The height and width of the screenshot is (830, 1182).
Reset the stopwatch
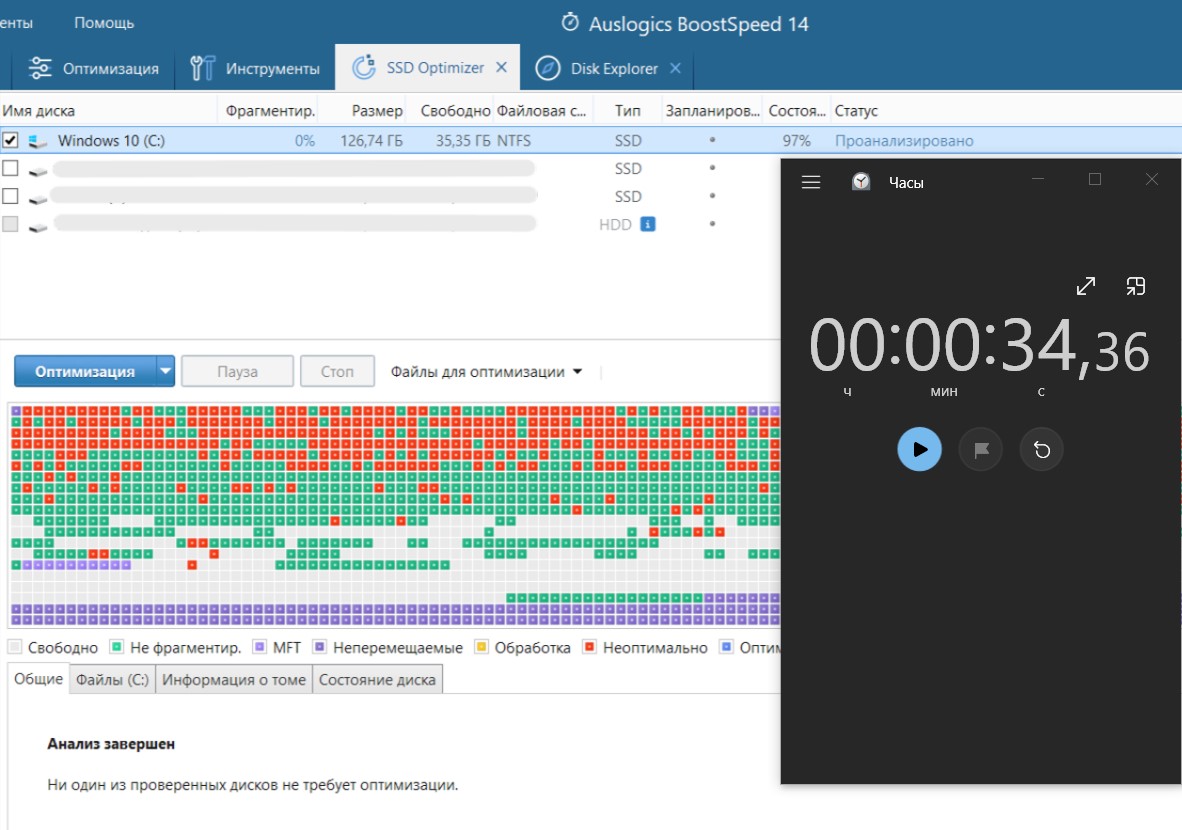tap(1042, 450)
